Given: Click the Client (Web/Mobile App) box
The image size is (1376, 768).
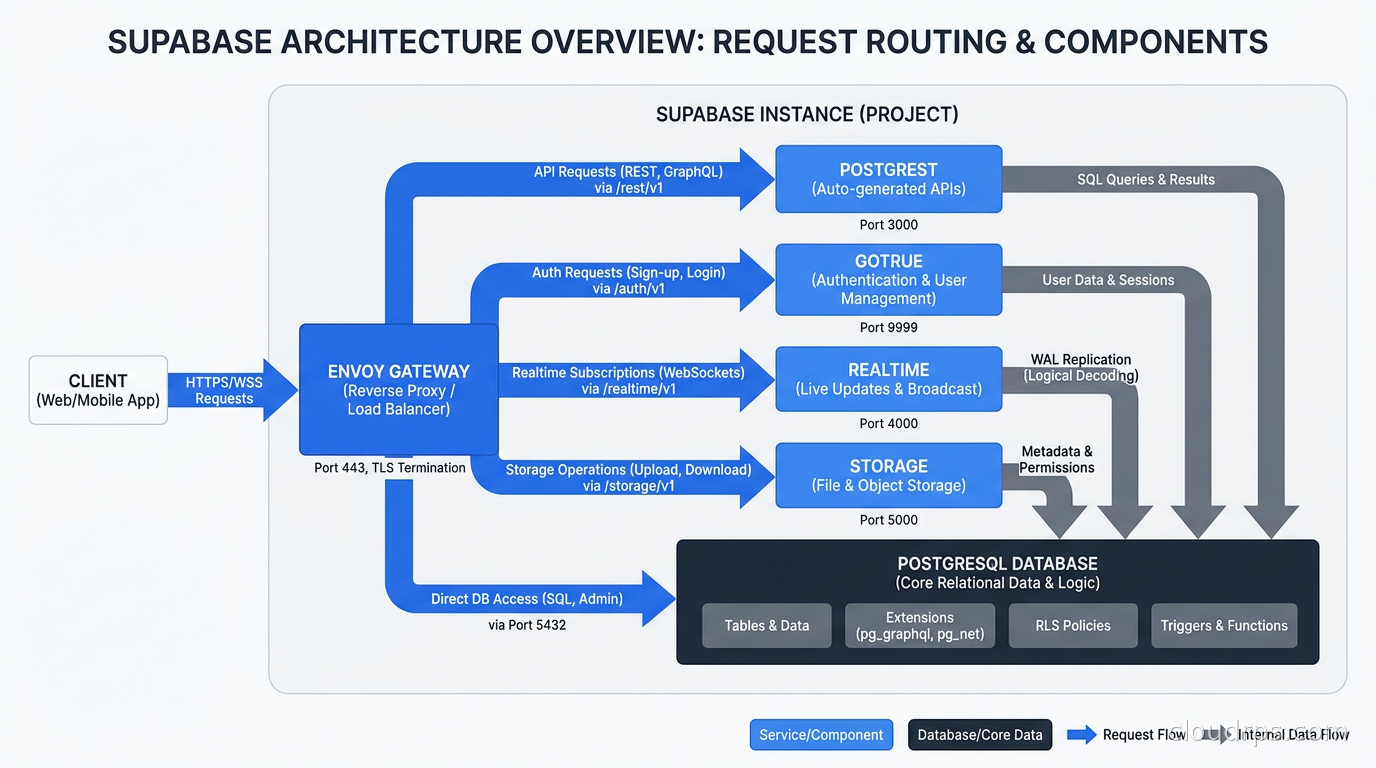Looking at the screenshot, I should point(98,390).
